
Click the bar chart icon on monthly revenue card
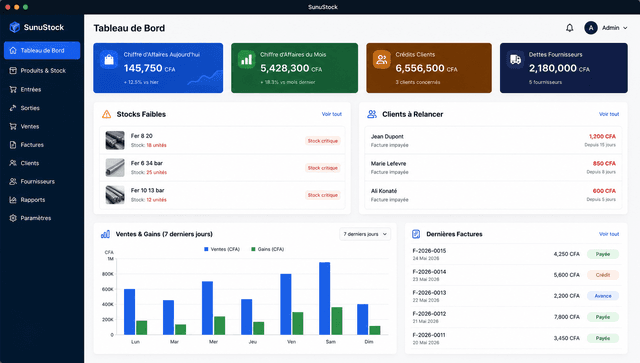tap(247, 60)
